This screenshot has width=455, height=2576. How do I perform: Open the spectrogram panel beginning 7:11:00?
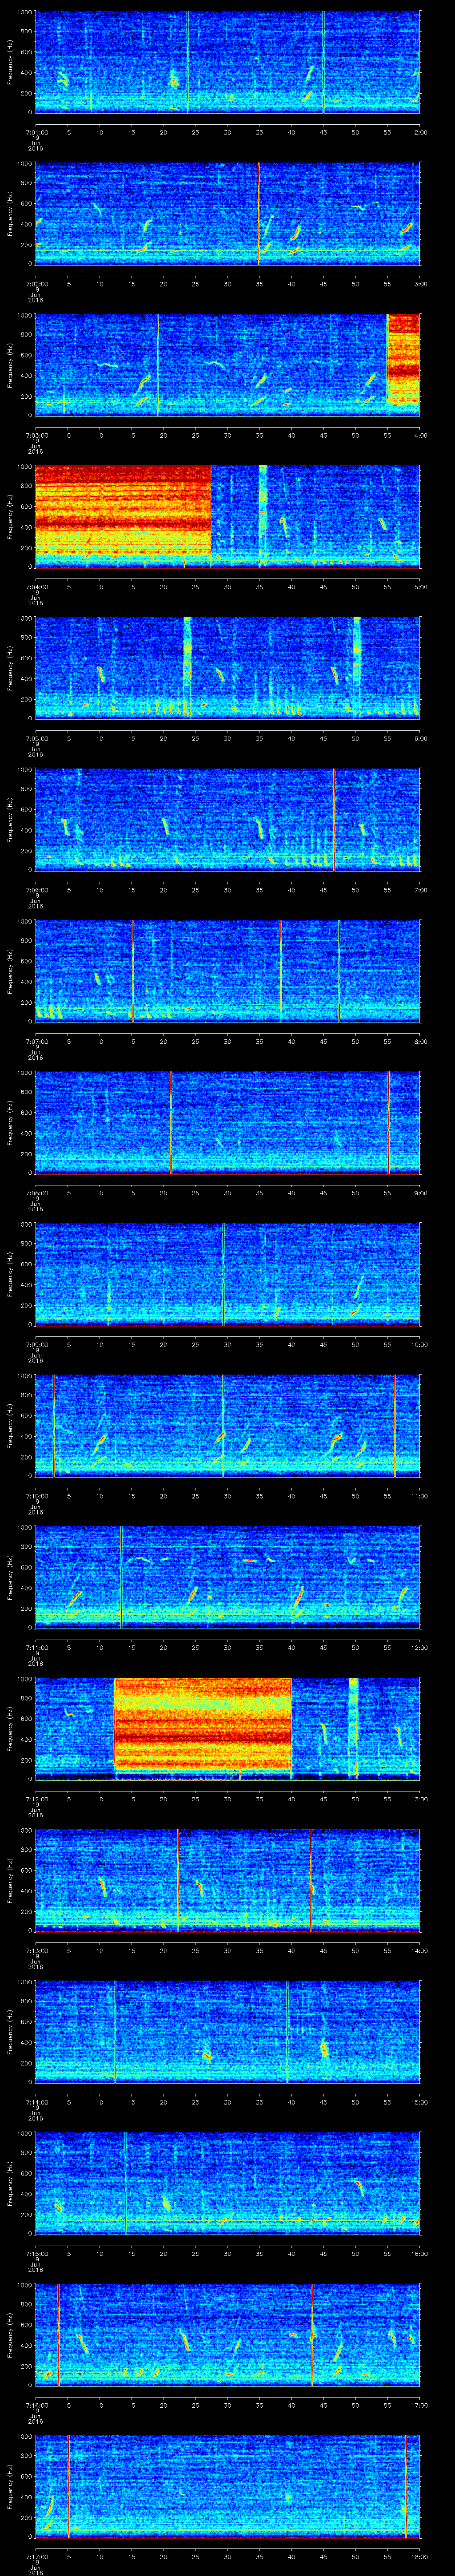(x=227, y=1577)
